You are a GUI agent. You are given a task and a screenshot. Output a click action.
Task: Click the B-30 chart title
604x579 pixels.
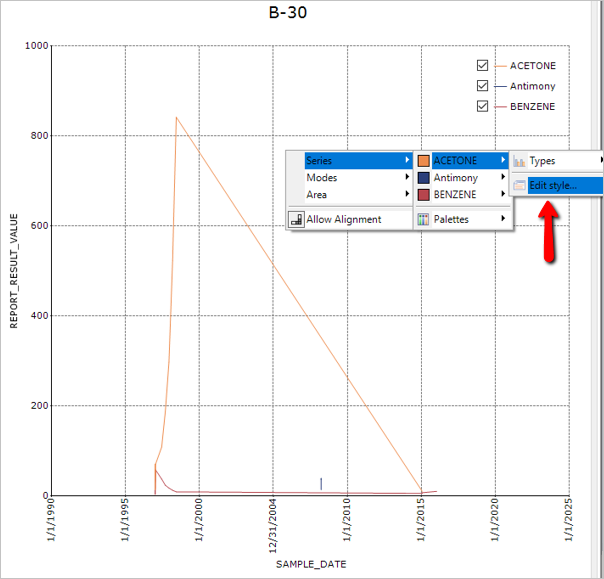[x=288, y=13]
